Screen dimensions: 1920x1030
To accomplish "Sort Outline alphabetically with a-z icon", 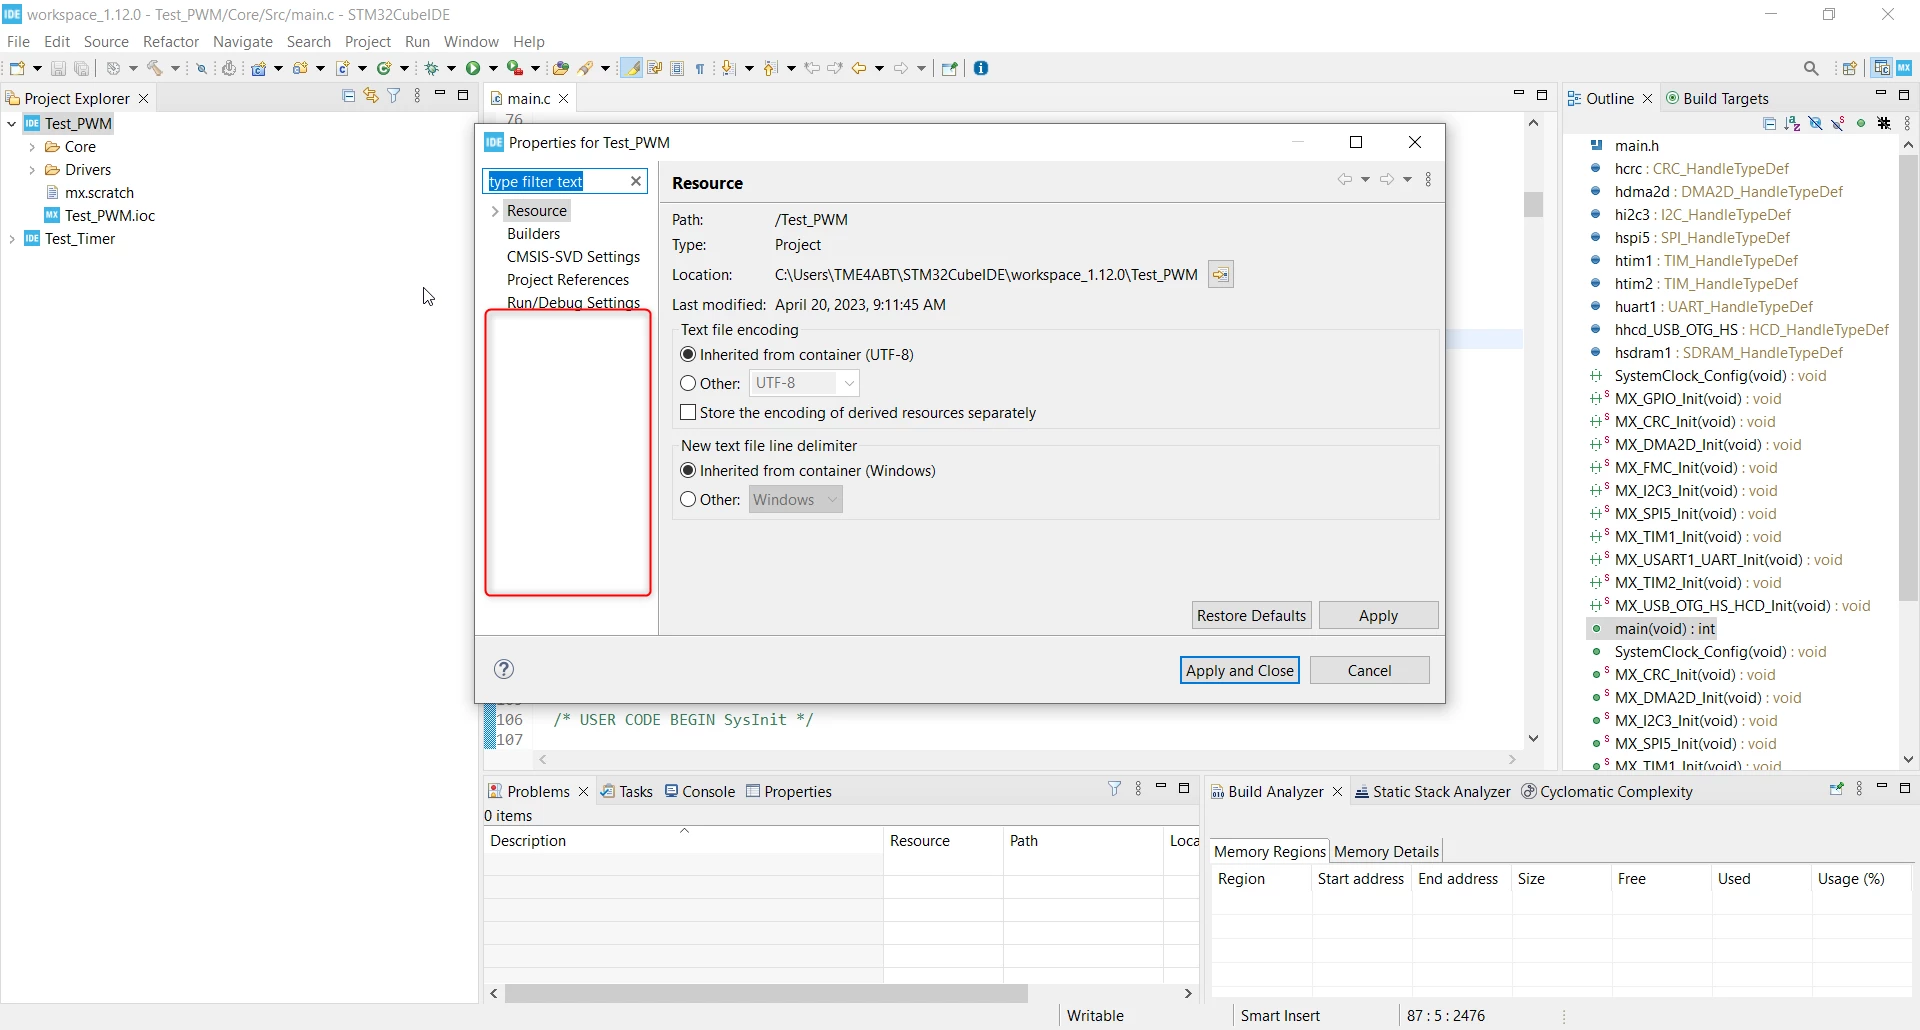I will 1792,123.
